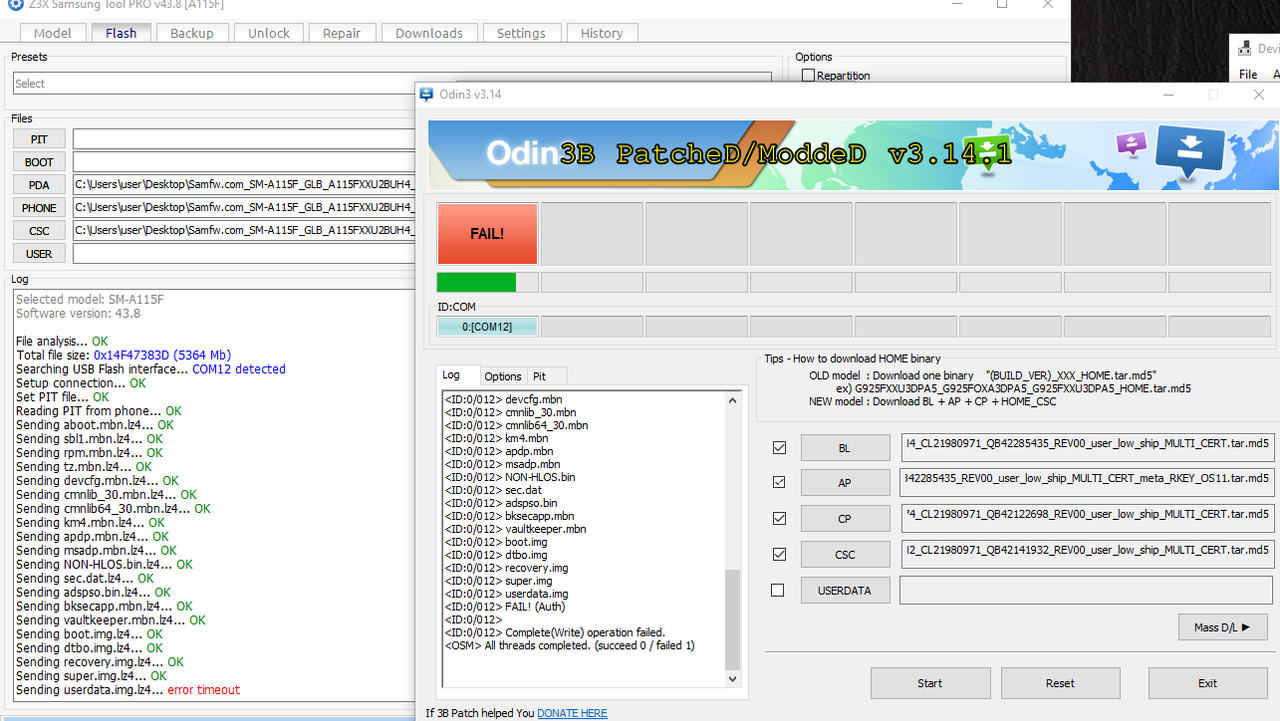Click the Start button in Odin3
The height and width of the screenshot is (721, 1280).
click(930, 683)
